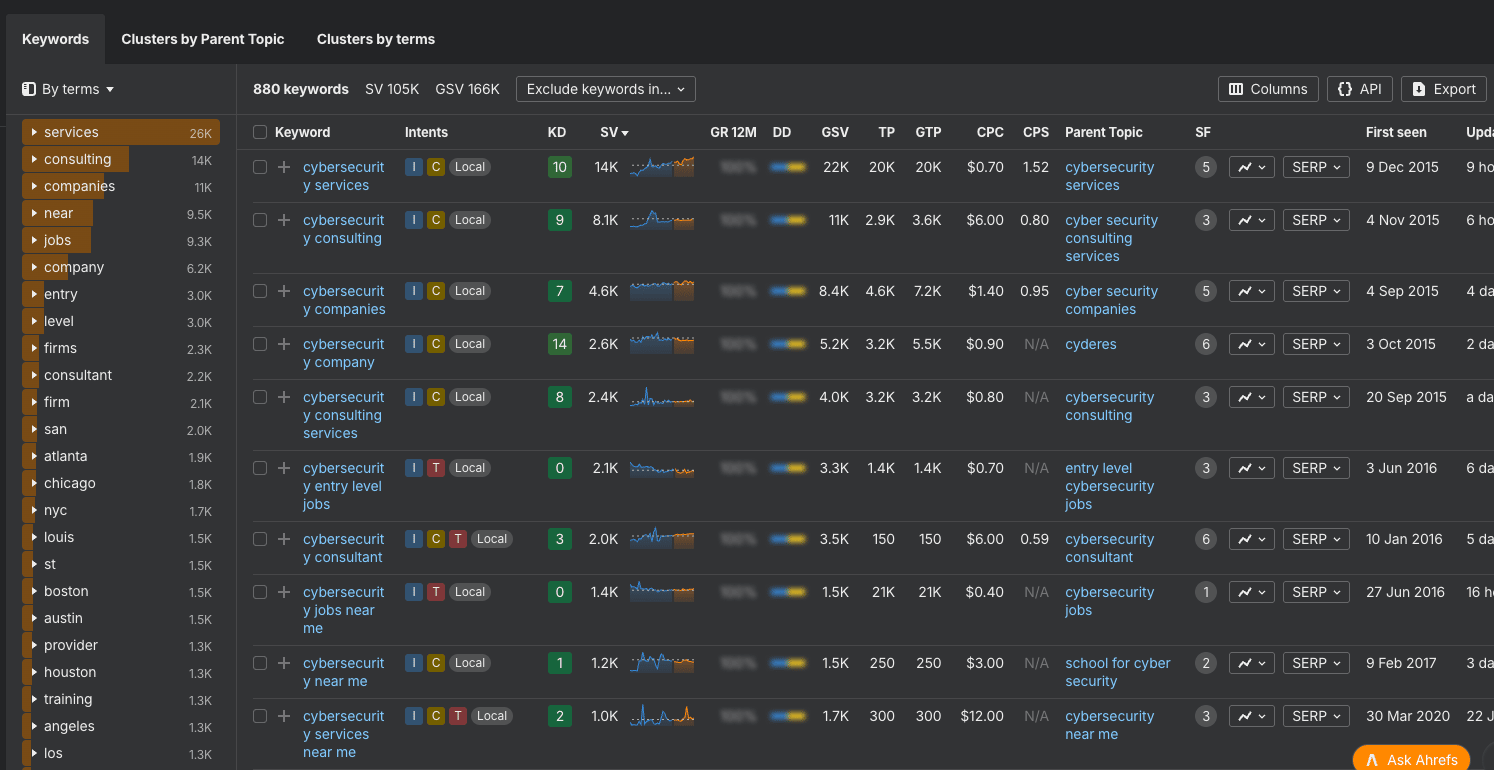Toggle select-all checkbox next to Keyword header
The width and height of the screenshot is (1494, 770).
(260, 132)
